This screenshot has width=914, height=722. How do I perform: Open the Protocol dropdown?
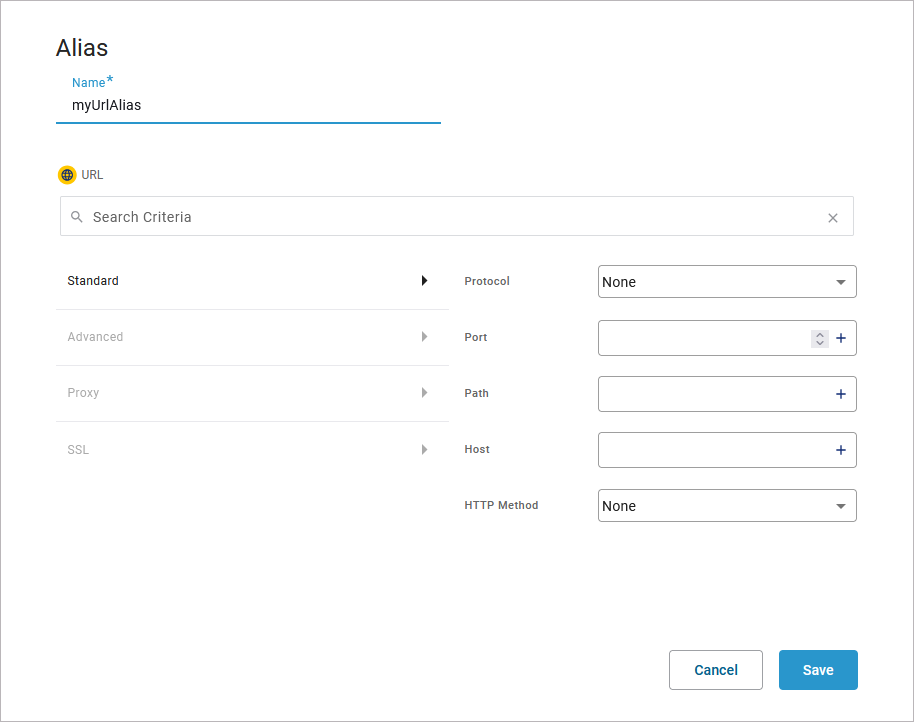tap(727, 282)
